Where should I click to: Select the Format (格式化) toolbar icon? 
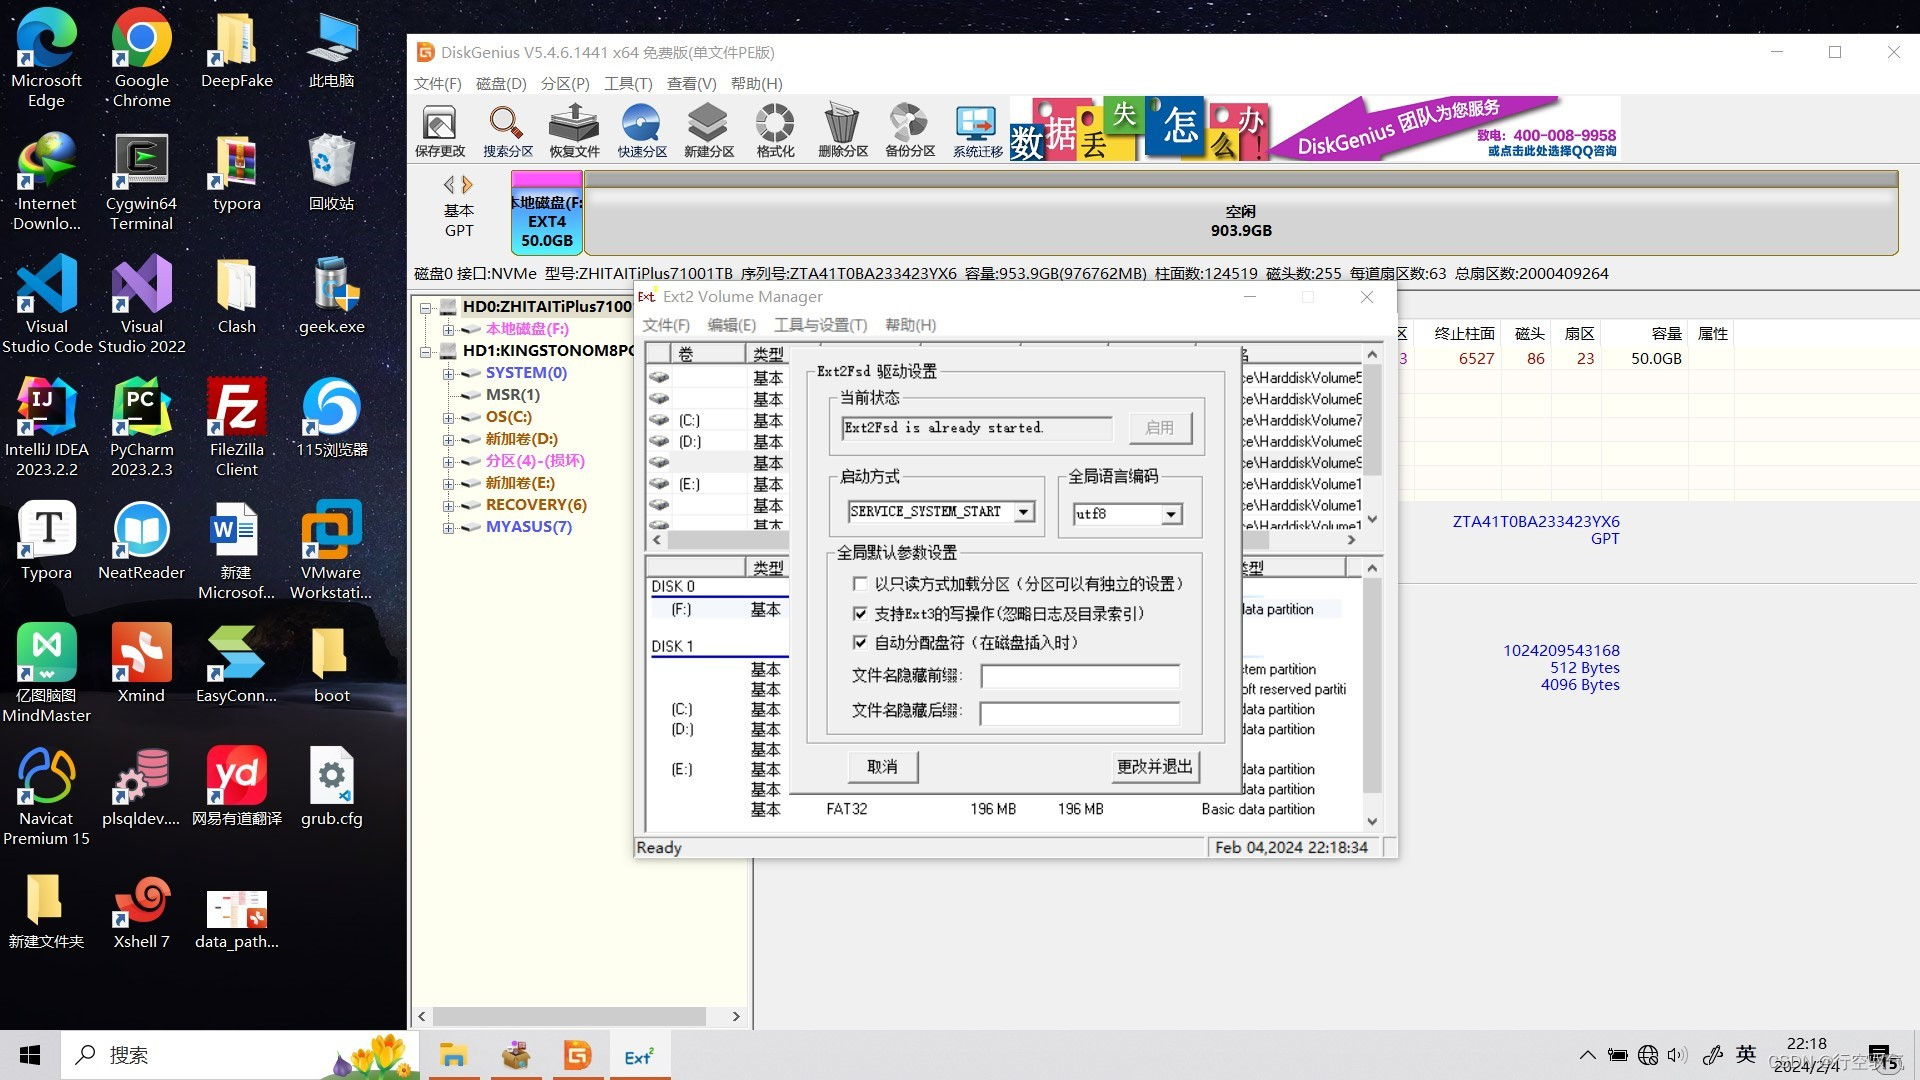775,130
